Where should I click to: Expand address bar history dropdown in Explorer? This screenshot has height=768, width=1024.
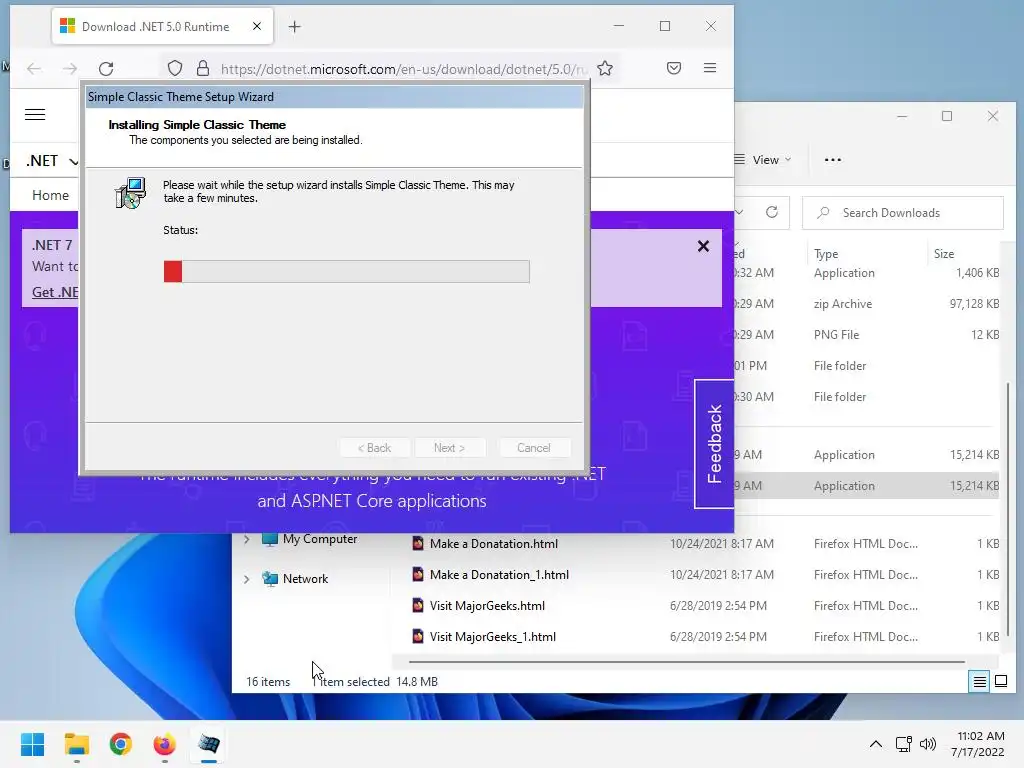[x=739, y=212]
